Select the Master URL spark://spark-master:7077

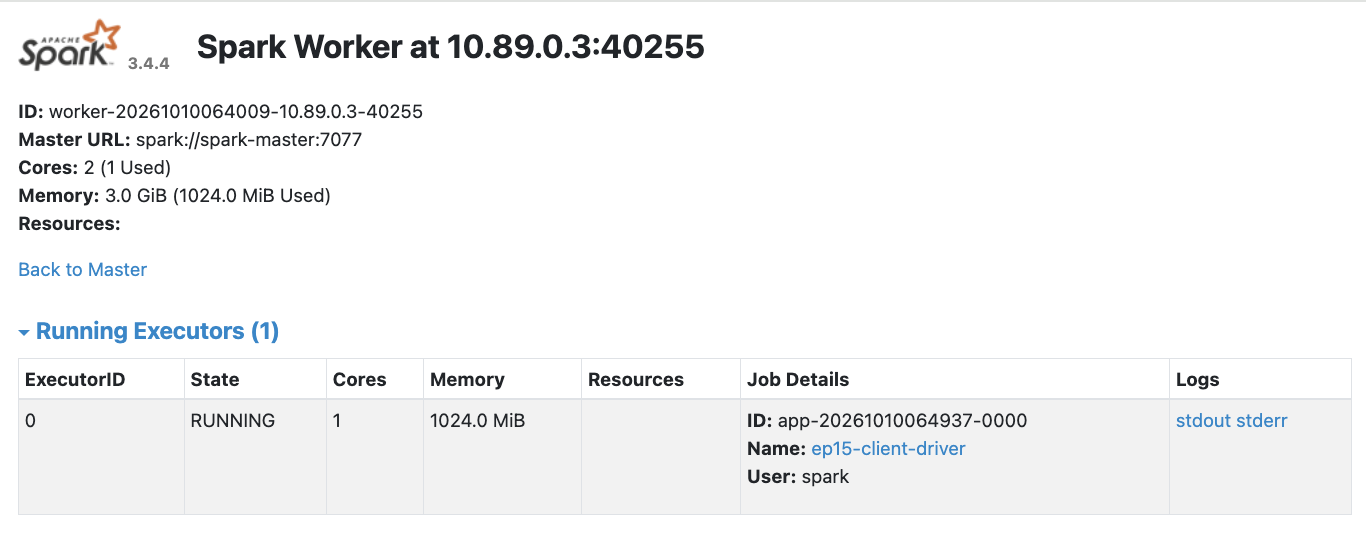pyautogui.click(x=249, y=139)
